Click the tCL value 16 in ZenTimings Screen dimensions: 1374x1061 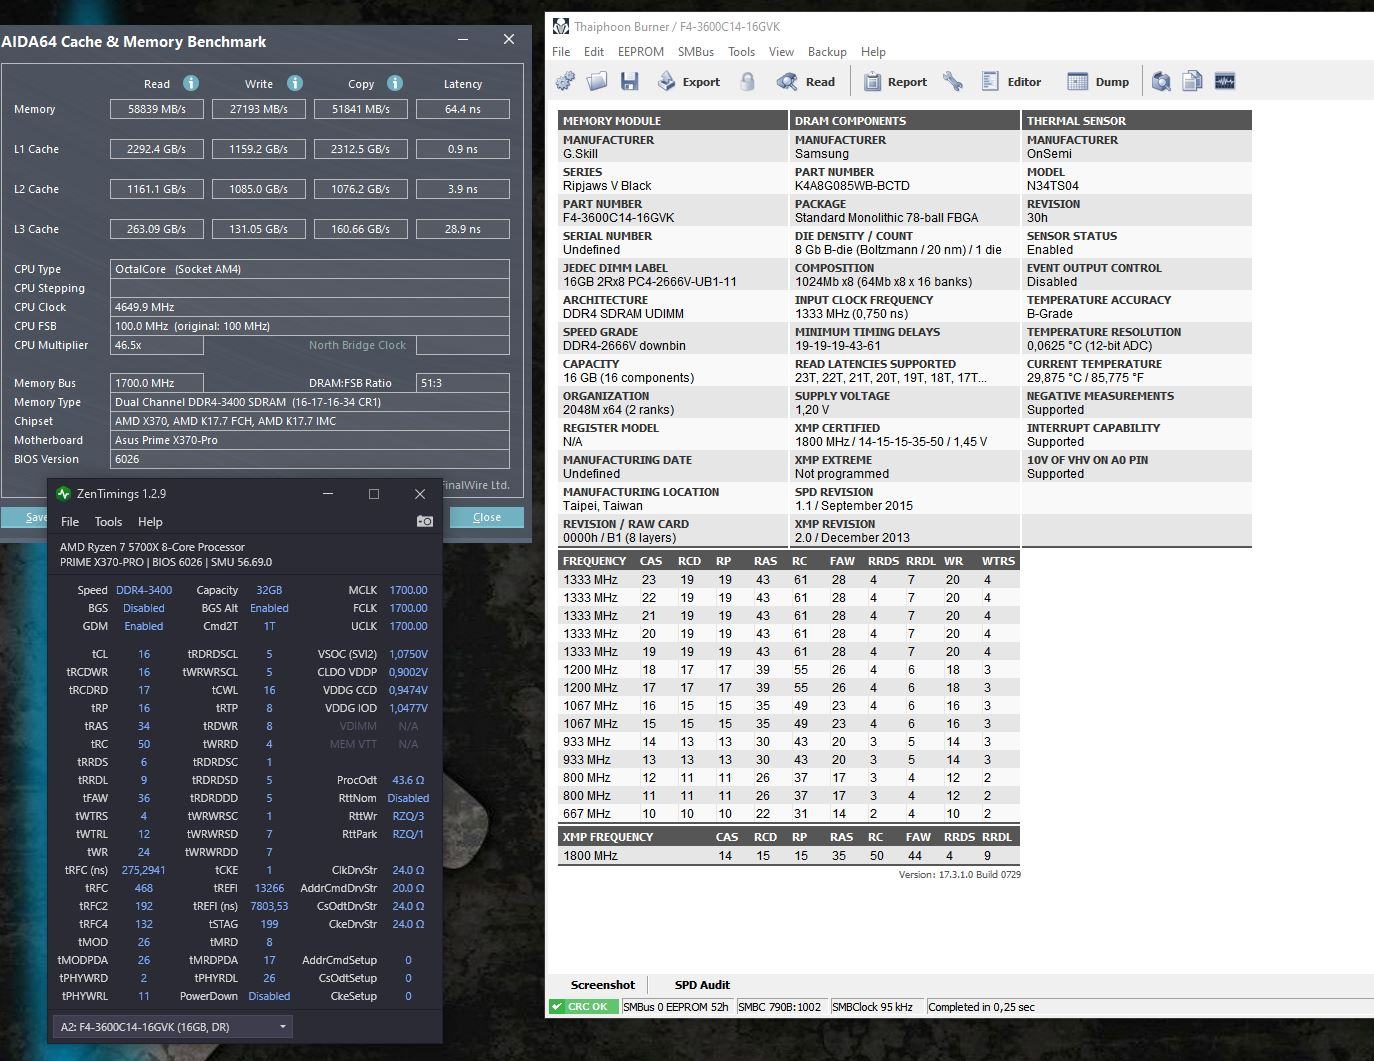click(x=144, y=654)
